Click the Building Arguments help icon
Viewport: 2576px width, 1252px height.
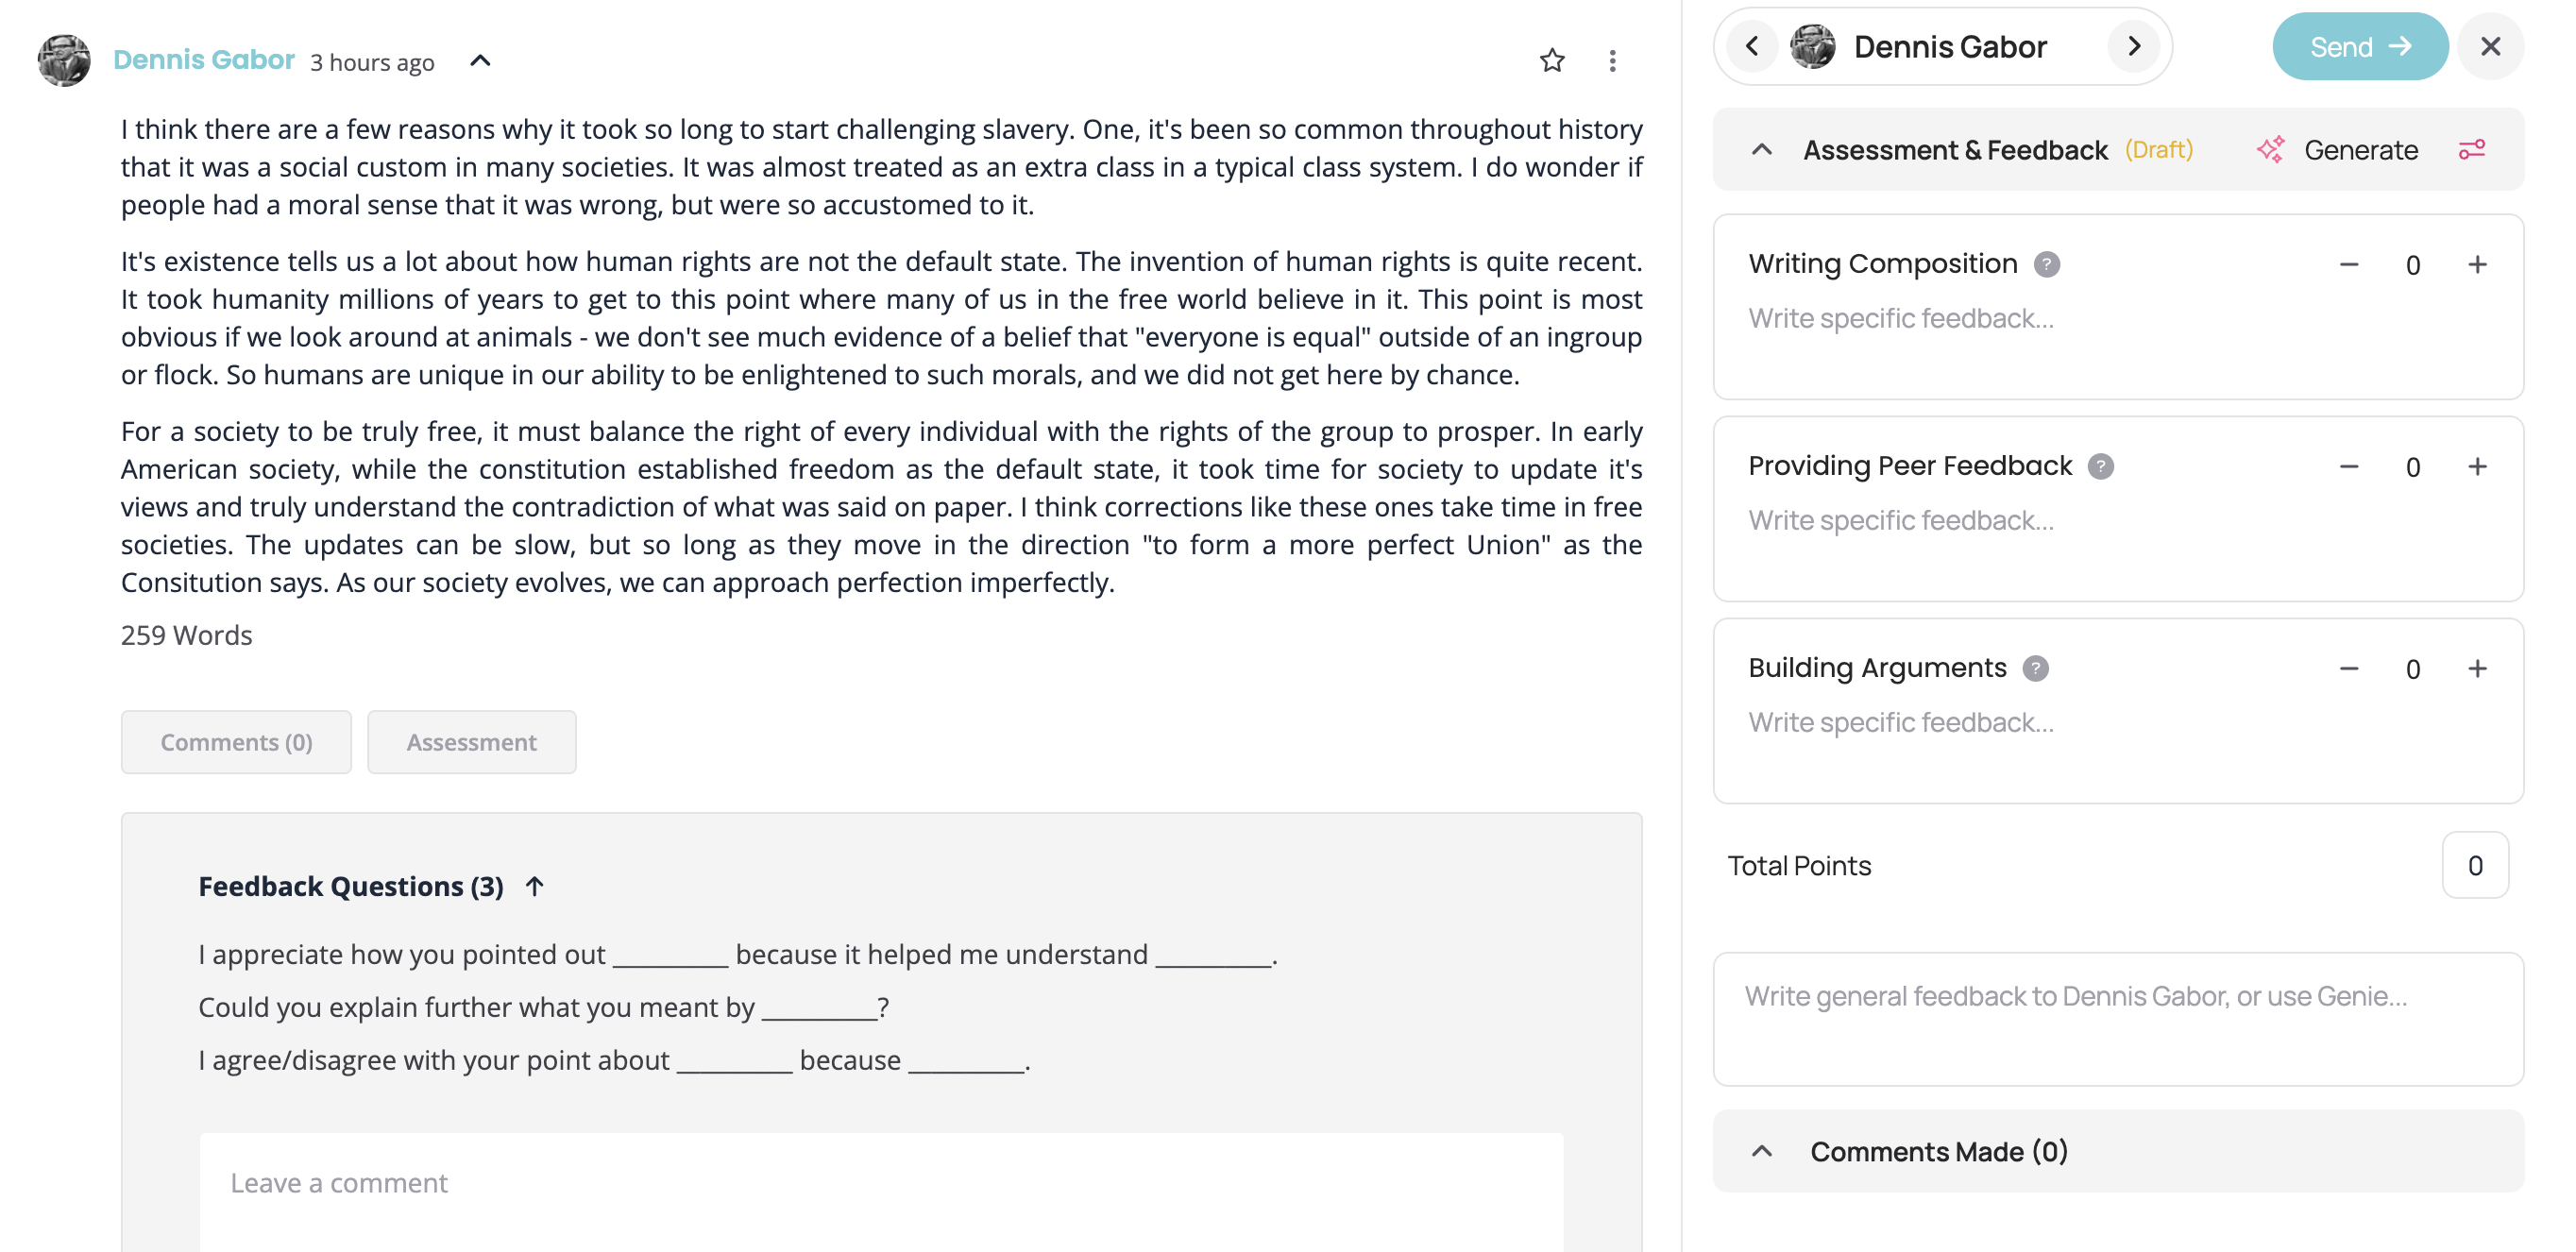[2035, 668]
